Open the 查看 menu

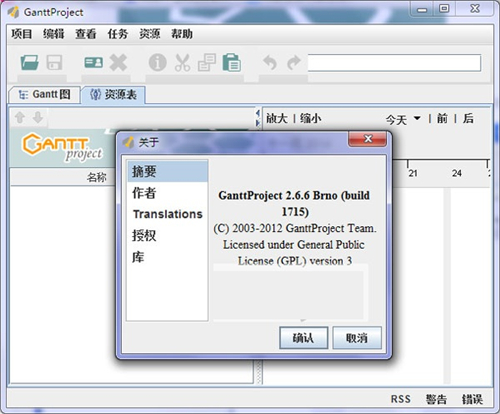coord(86,34)
